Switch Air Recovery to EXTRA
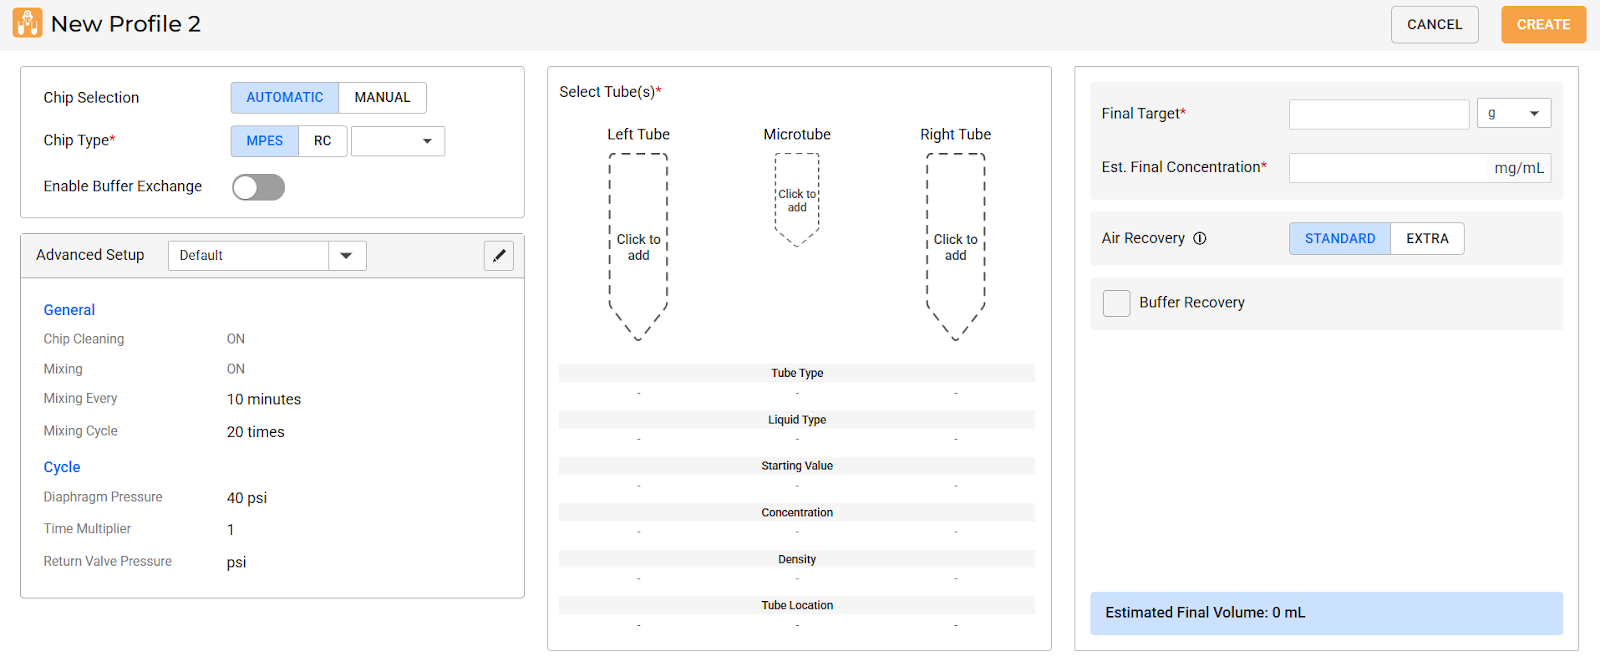 1427,239
